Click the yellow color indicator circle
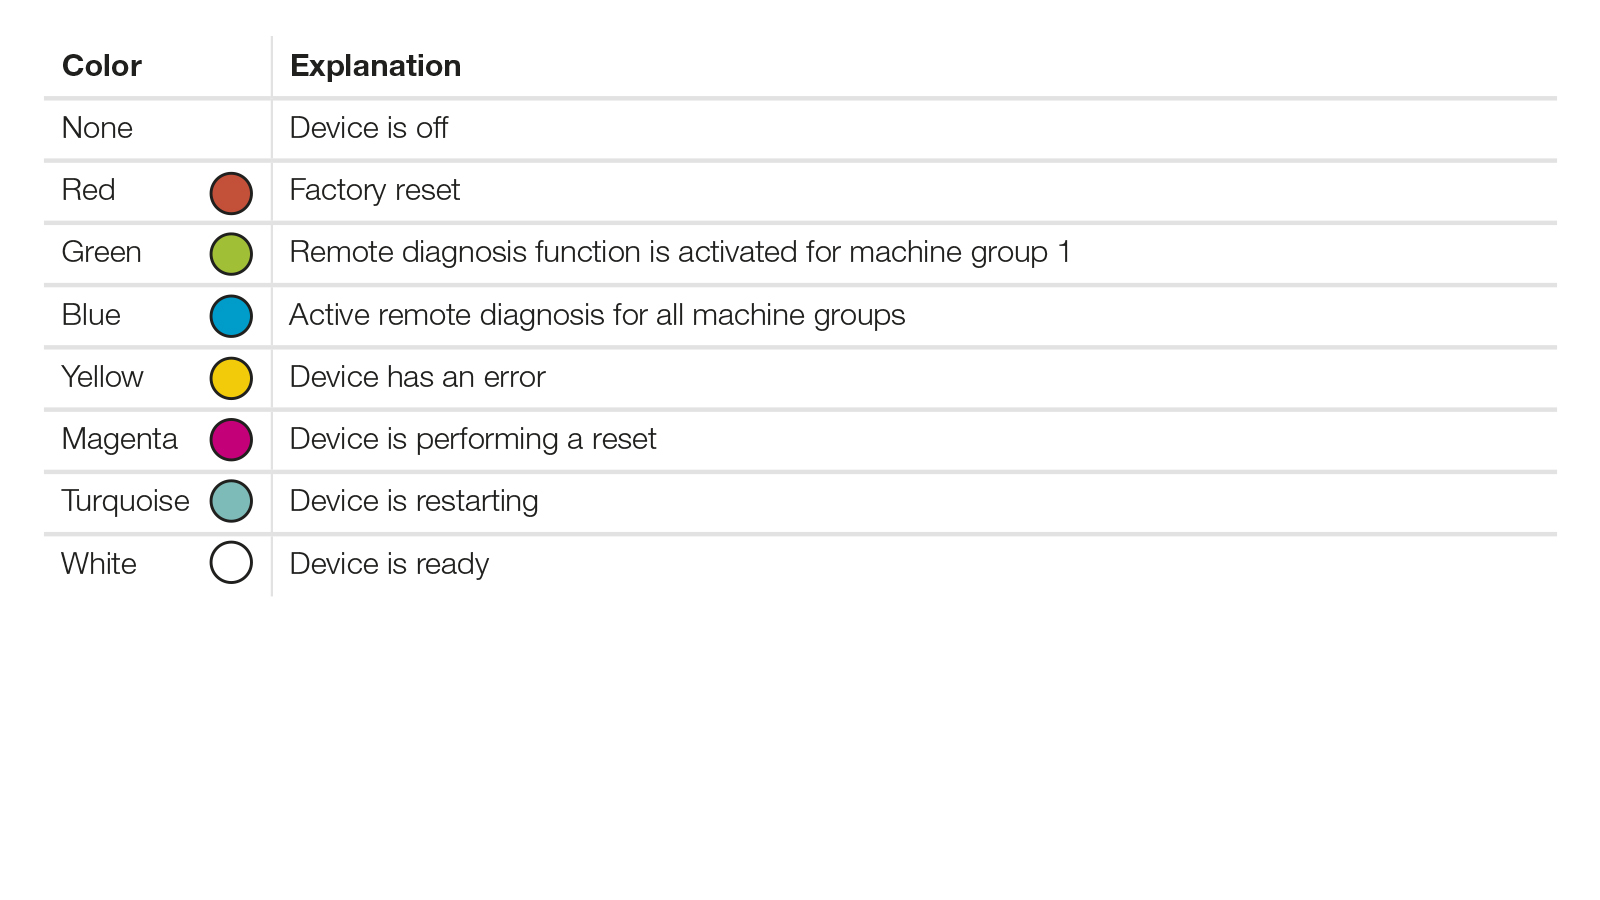The image size is (1600, 900). pyautogui.click(x=231, y=378)
